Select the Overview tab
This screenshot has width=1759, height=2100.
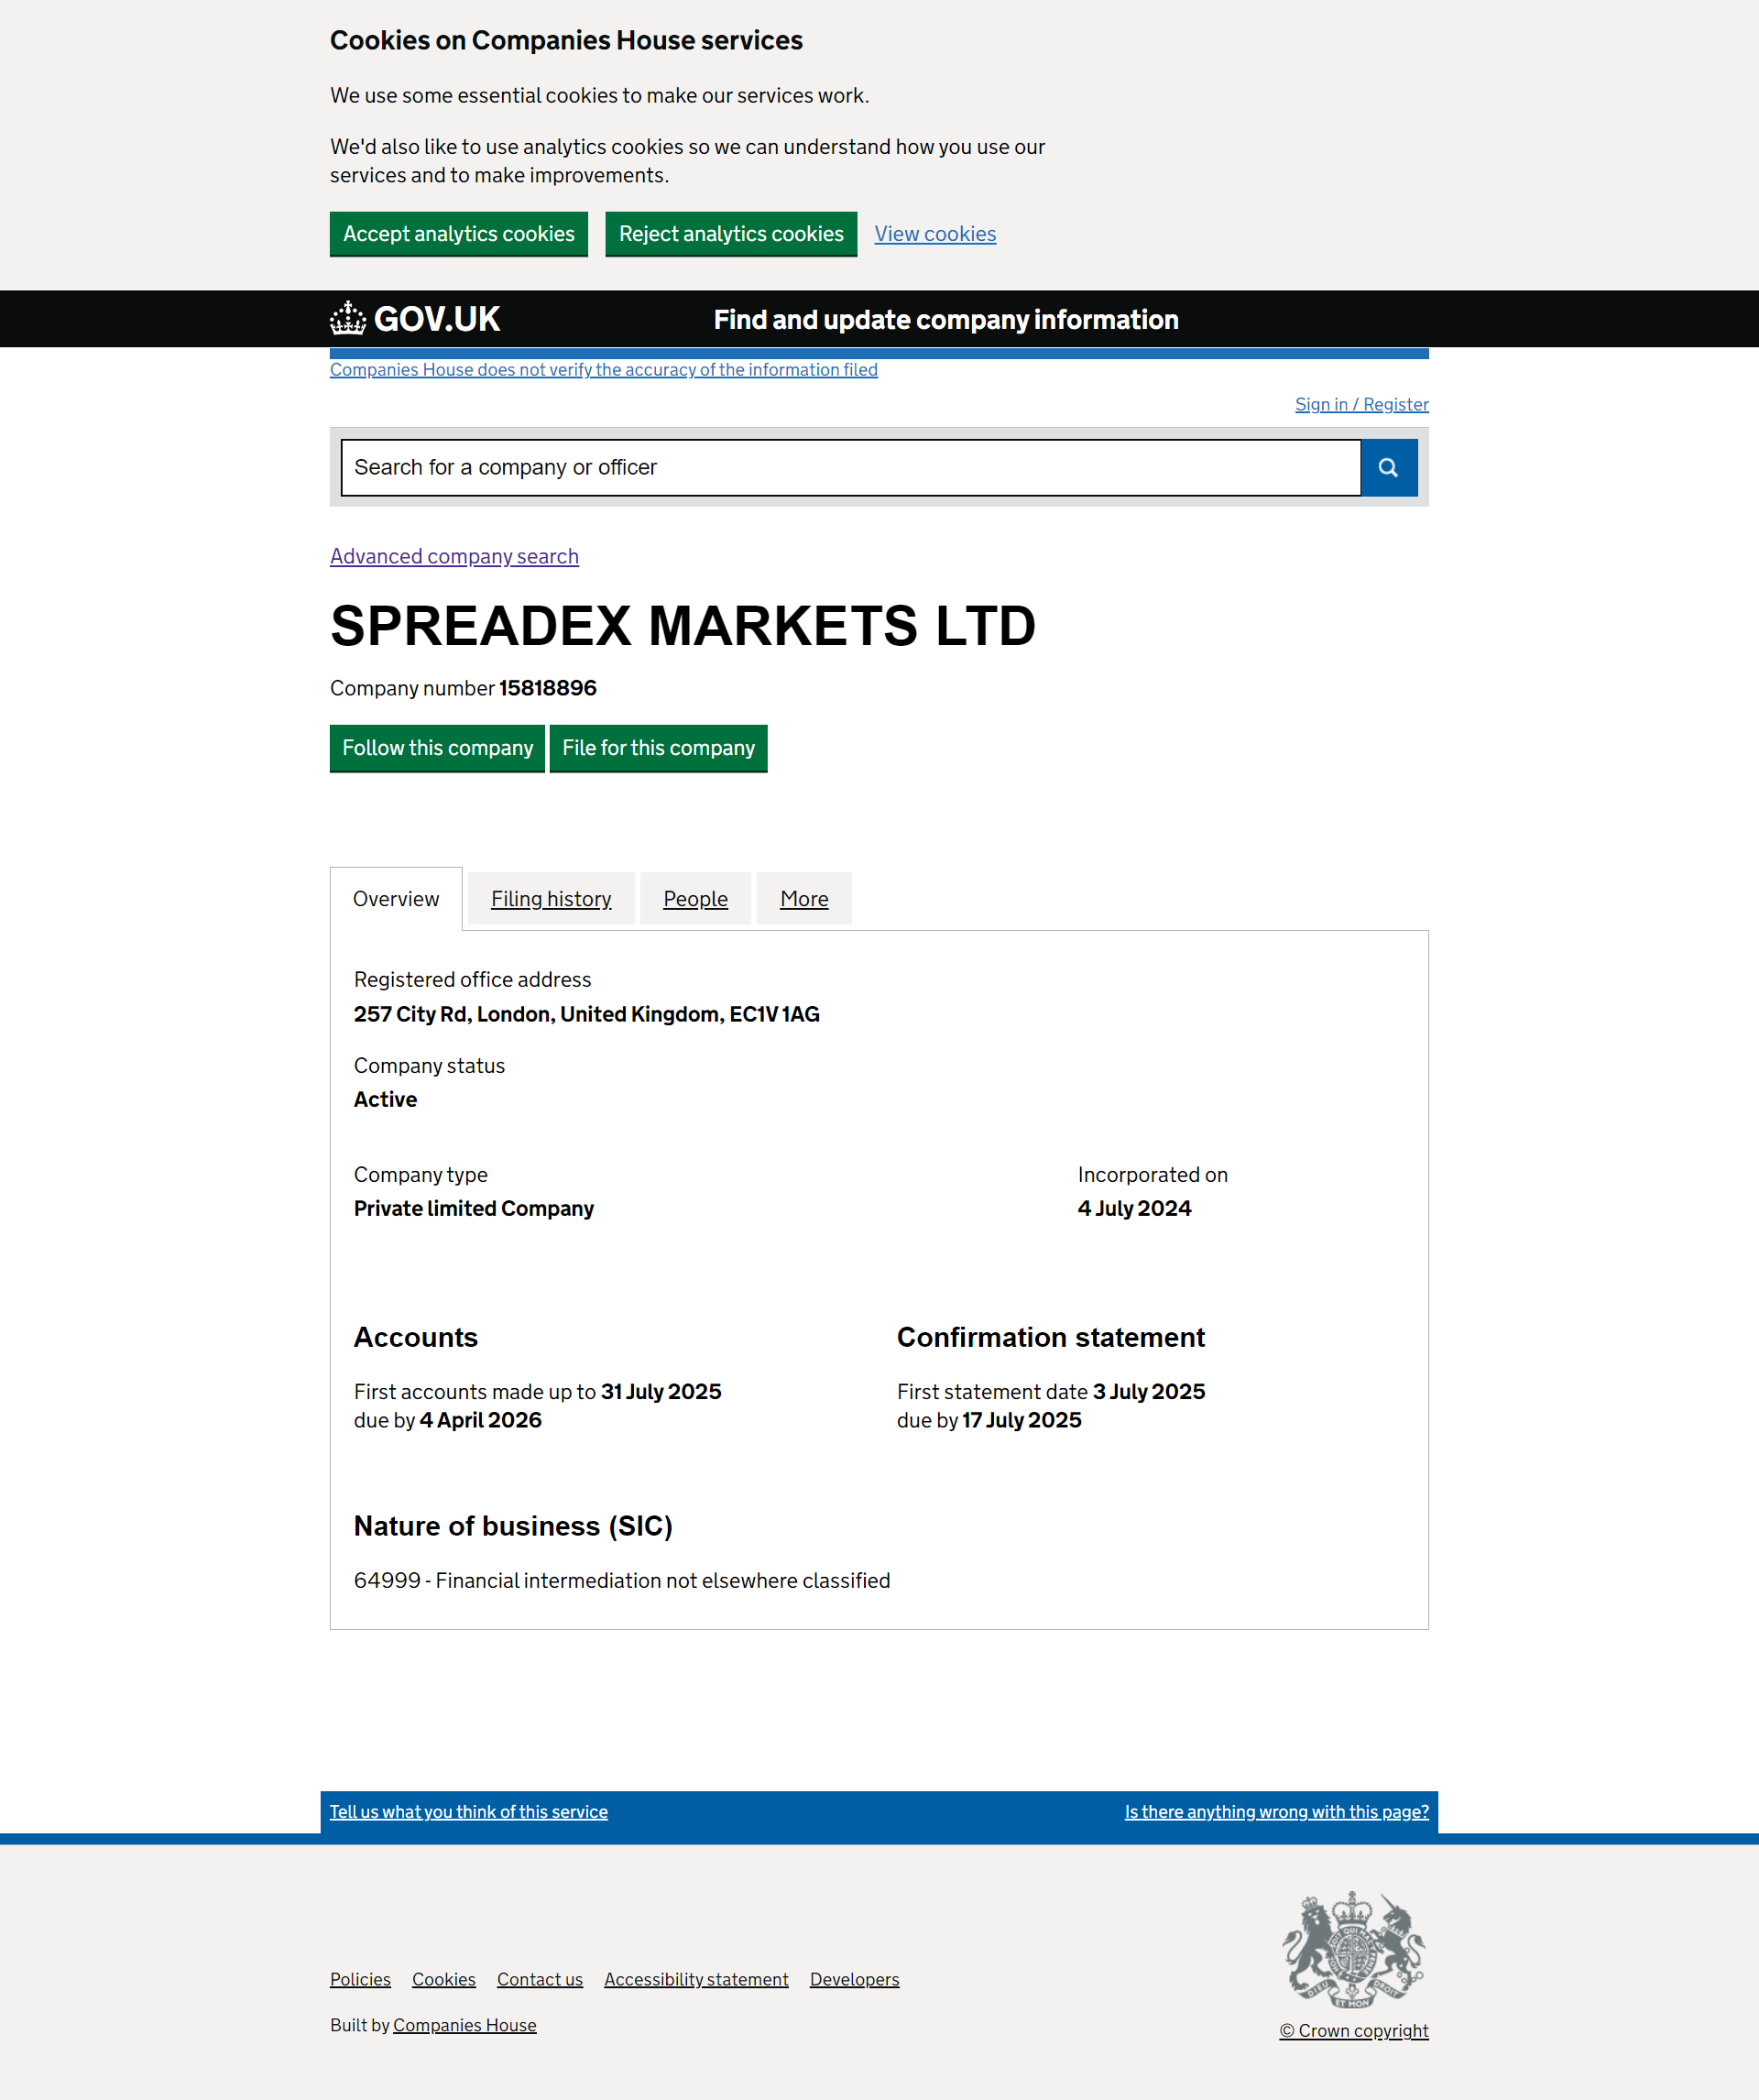click(396, 898)
